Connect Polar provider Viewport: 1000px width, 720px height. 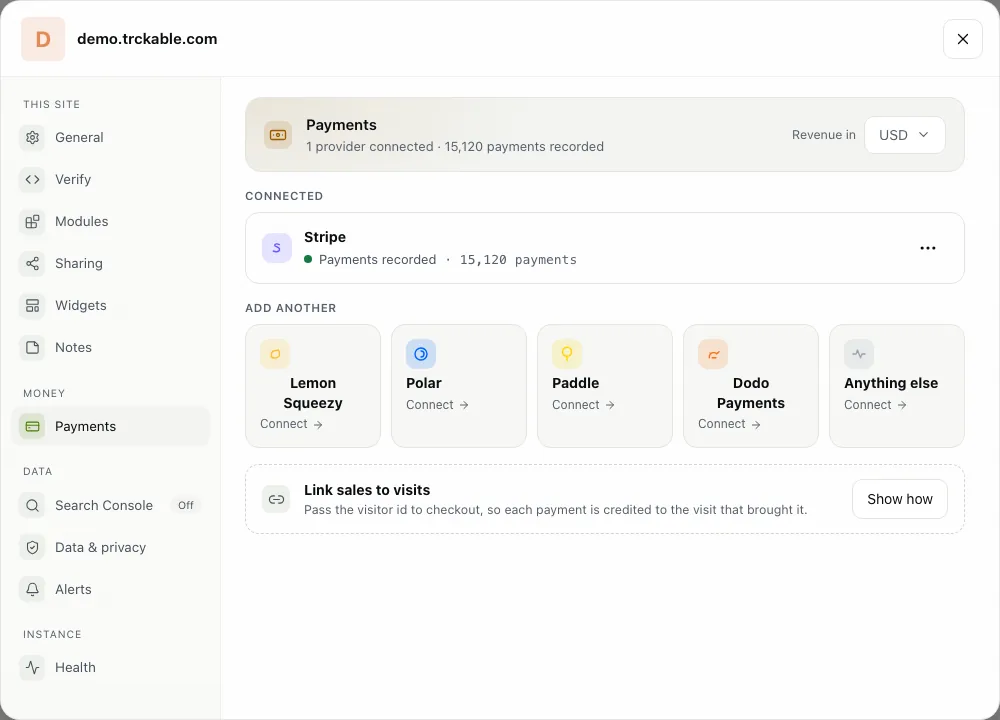point(459,386)
